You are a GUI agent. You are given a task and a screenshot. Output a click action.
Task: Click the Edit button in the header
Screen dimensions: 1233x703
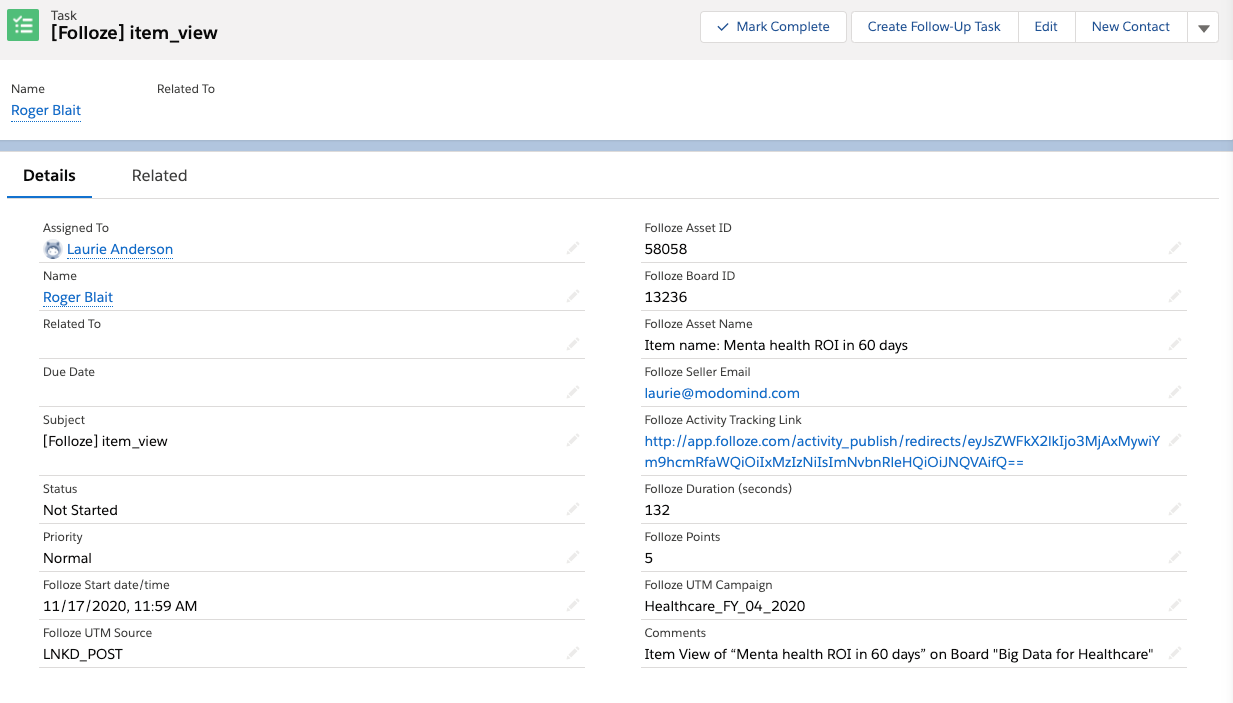[1046, 27]
